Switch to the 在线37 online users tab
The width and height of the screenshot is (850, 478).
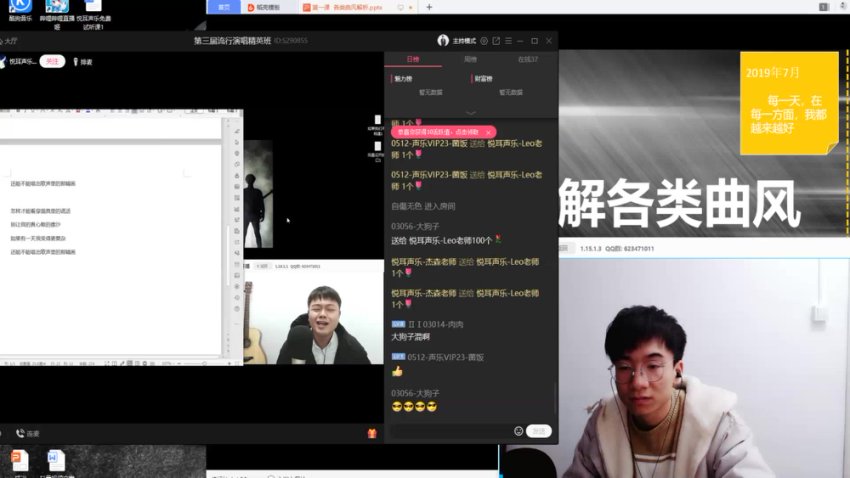pos(527,60)
